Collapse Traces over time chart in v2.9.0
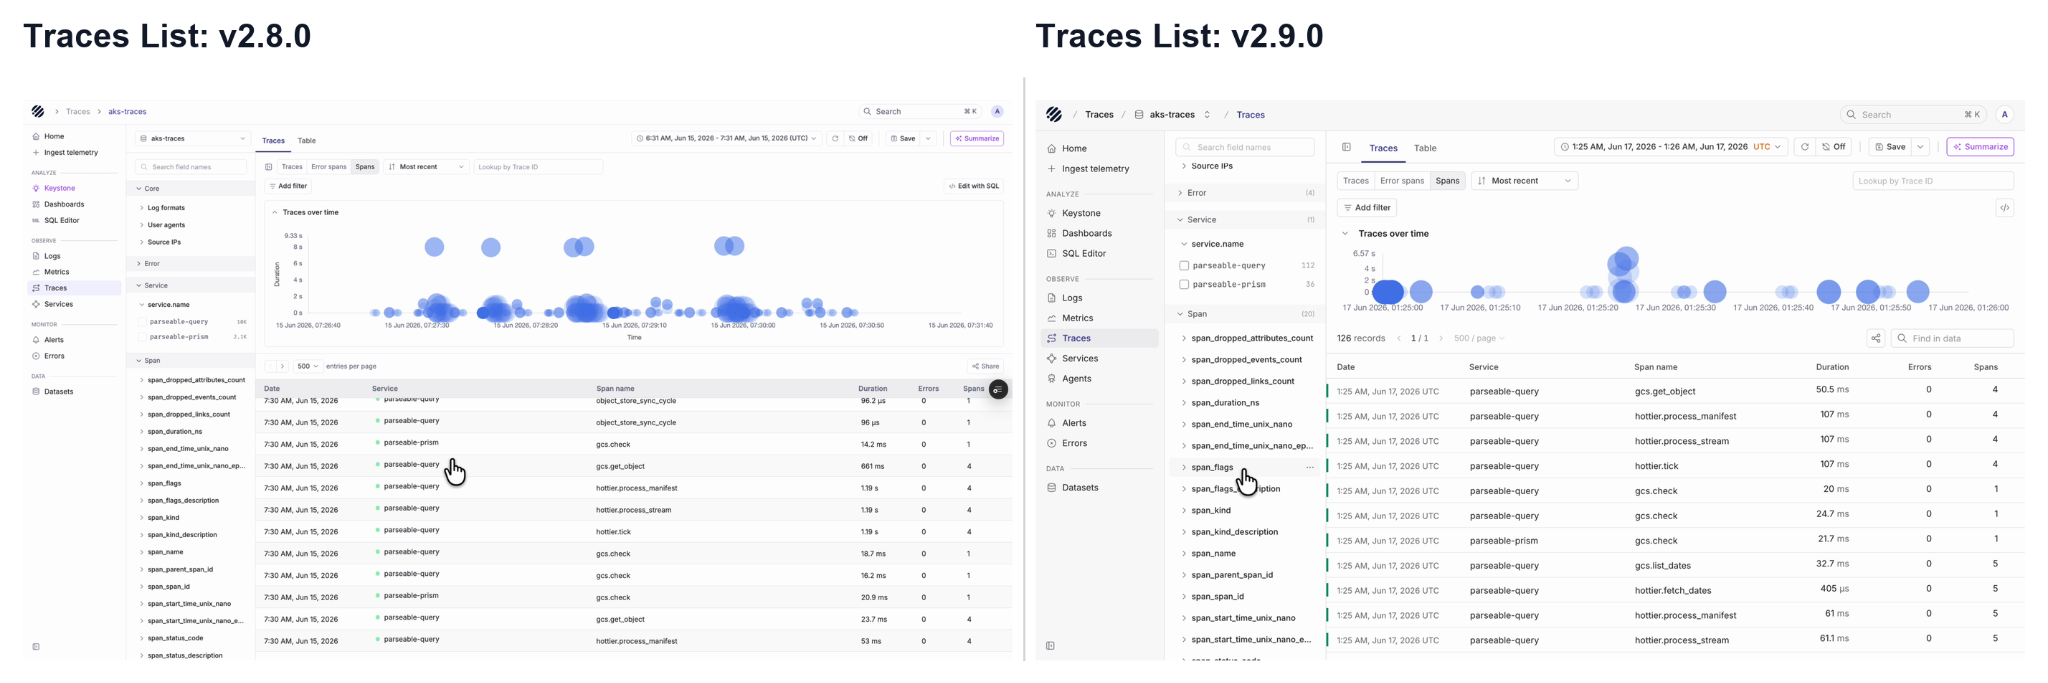The width and height of the screenshot is (2048, 683). pyautogui.click(x=1345, y=234)
